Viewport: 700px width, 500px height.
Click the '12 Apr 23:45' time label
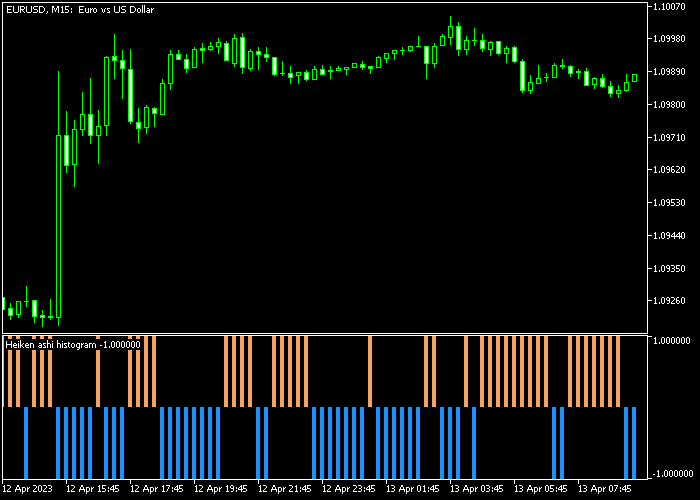click(x=349, y=488)
